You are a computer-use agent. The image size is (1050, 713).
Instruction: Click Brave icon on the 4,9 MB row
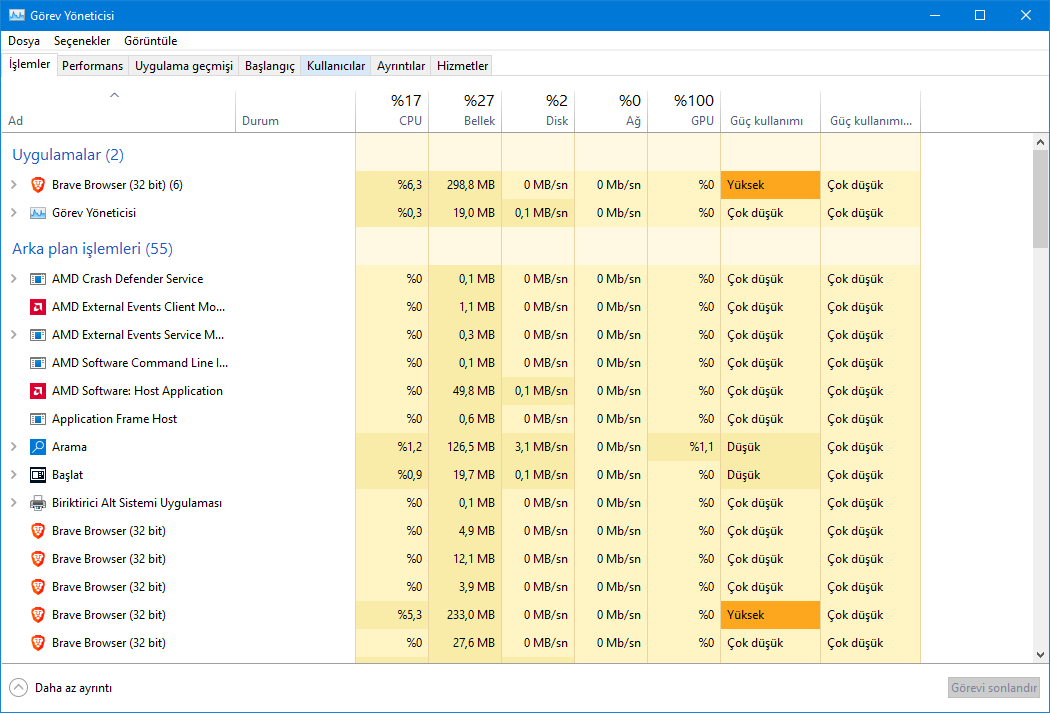pyautogui.click(x=38, y=531)
